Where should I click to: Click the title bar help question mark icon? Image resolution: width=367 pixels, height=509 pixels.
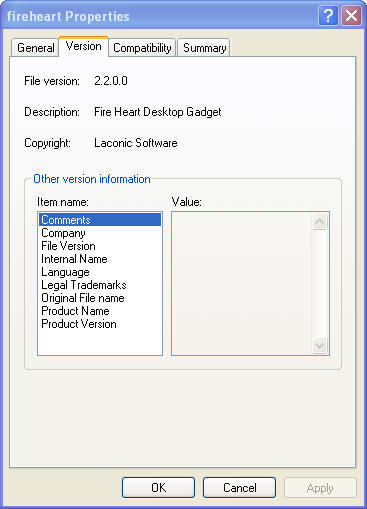(328, 16)
